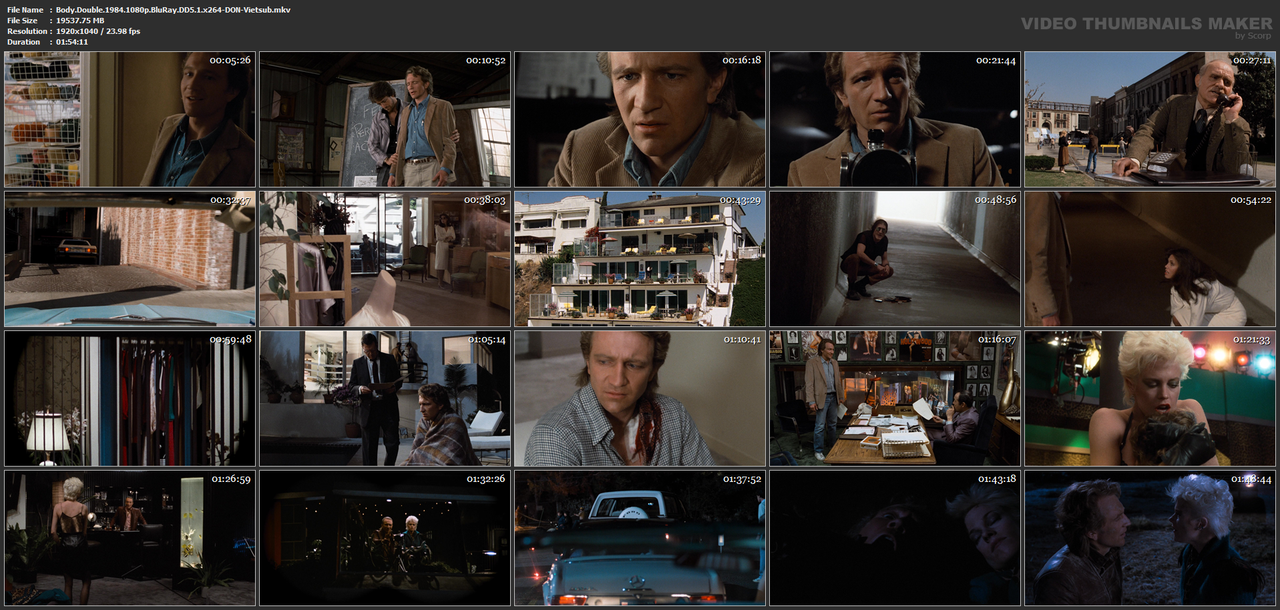Screen dimensions: 1280x610
Task: Click the thumbnail stamped 01:05:14
Action: 385,398
